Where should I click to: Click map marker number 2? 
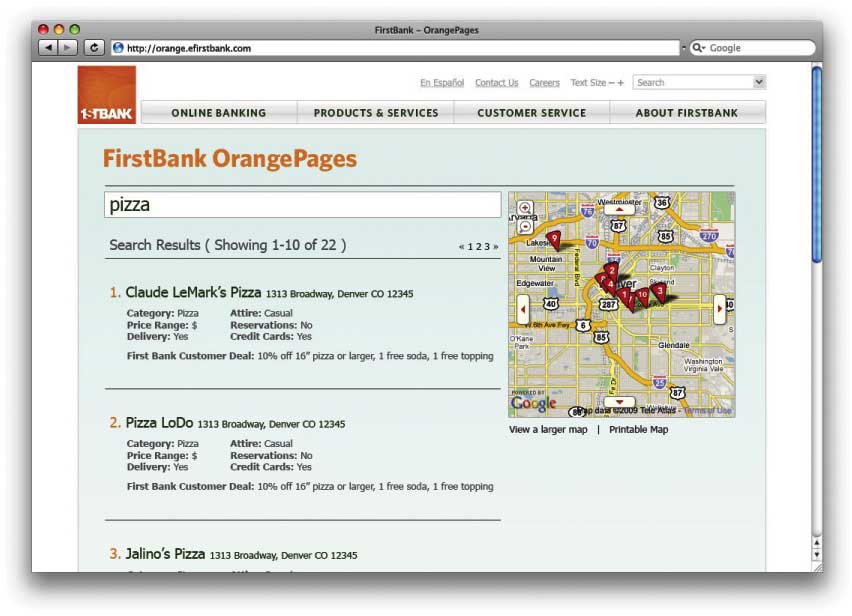612,271
